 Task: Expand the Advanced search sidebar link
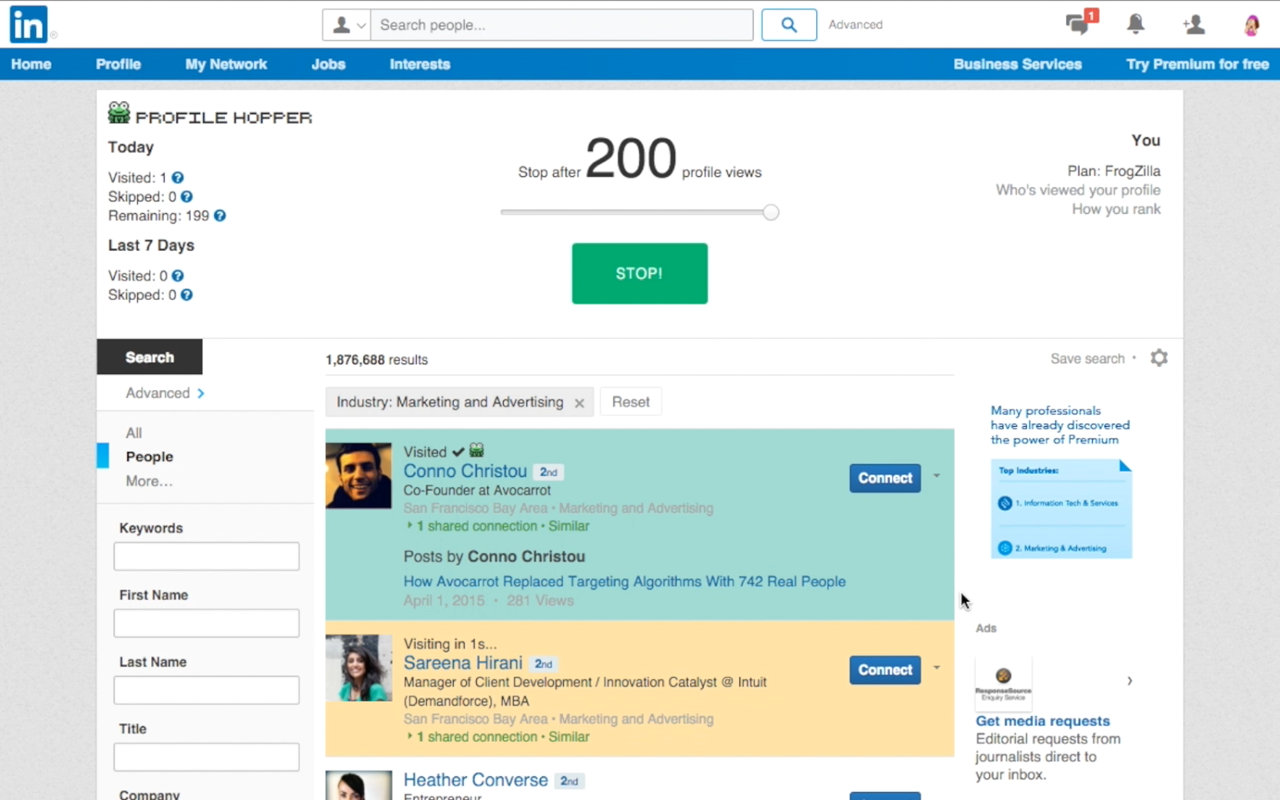point(165,393)
